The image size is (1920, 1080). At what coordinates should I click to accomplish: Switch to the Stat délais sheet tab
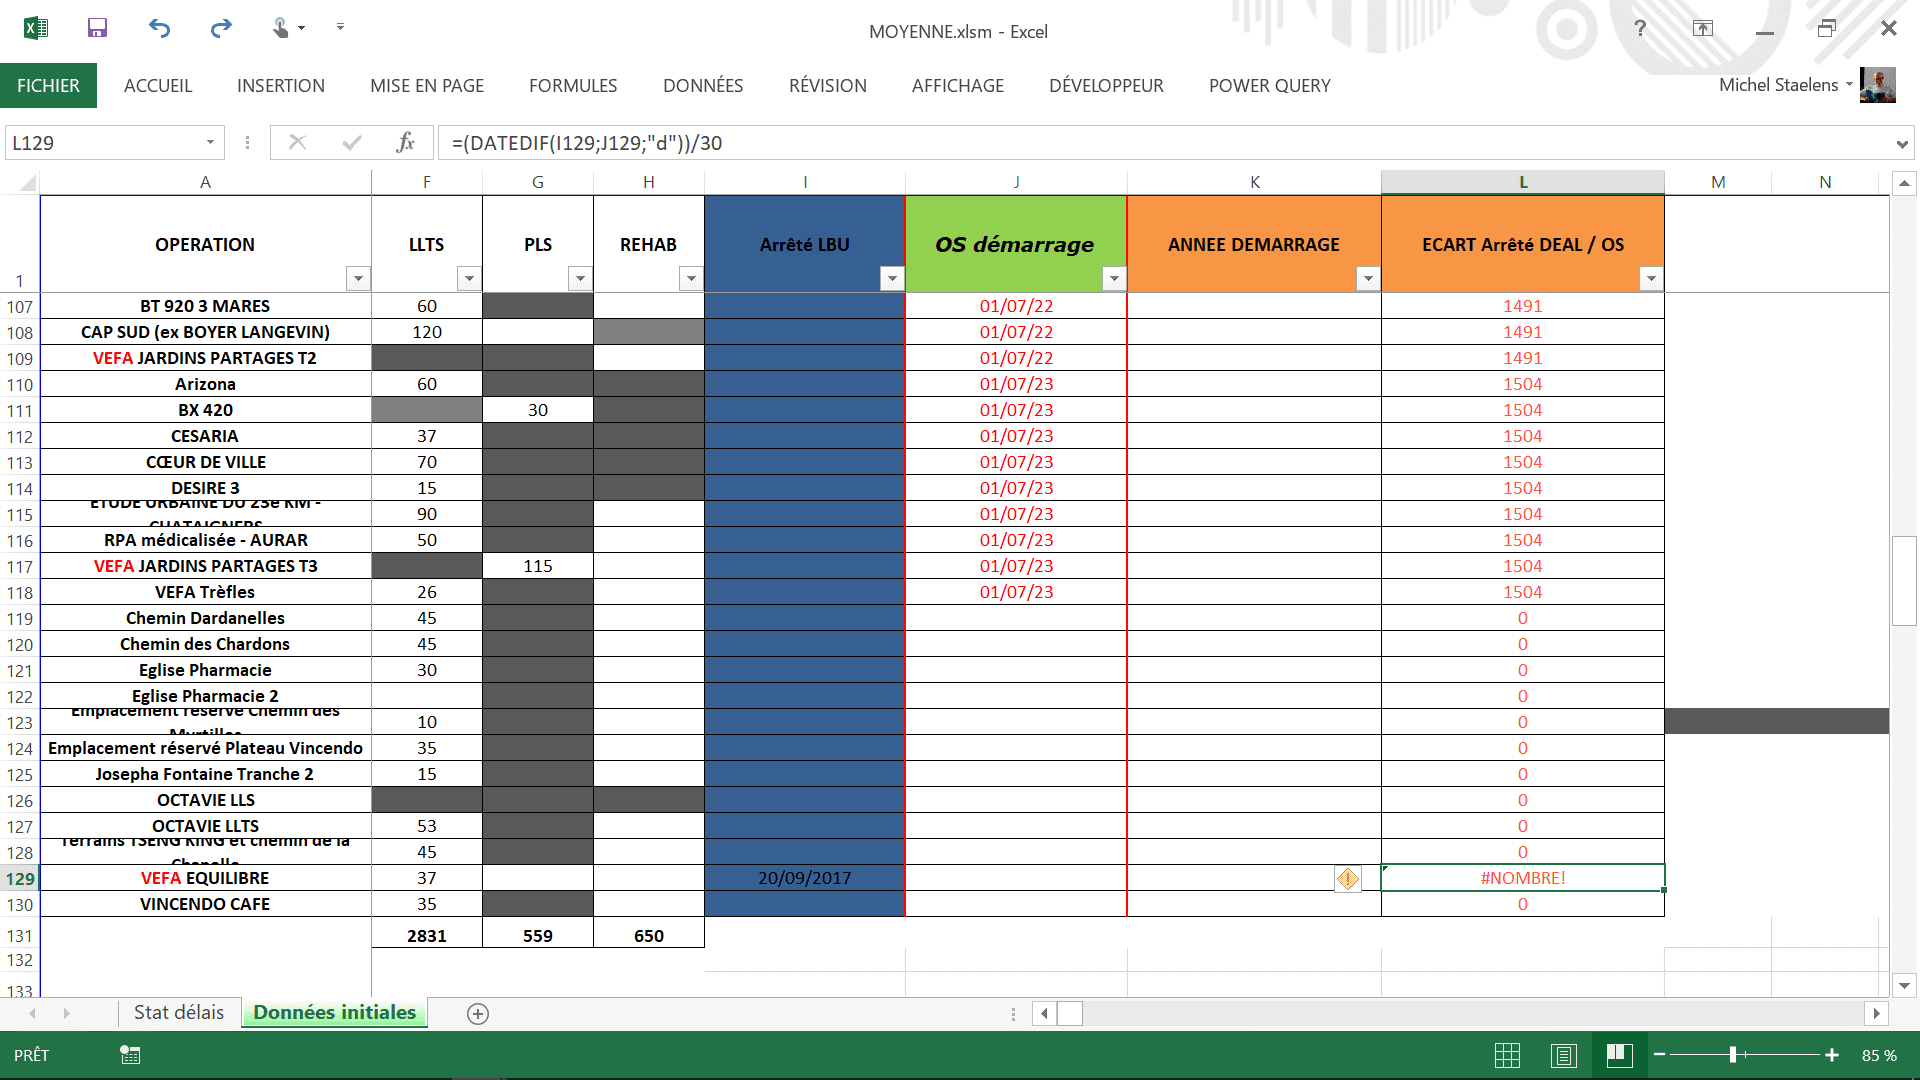click(179, 1013)
